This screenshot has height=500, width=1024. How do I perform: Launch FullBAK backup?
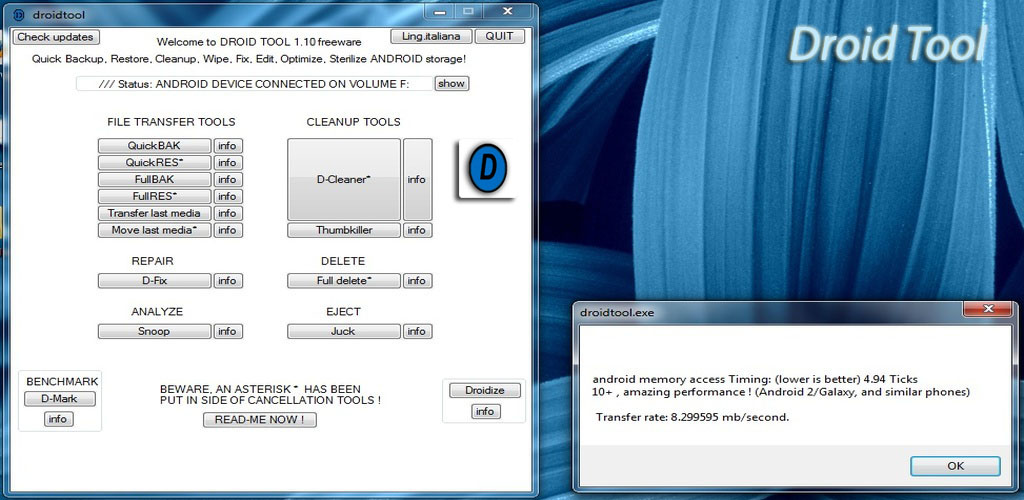tap(155, 180)
